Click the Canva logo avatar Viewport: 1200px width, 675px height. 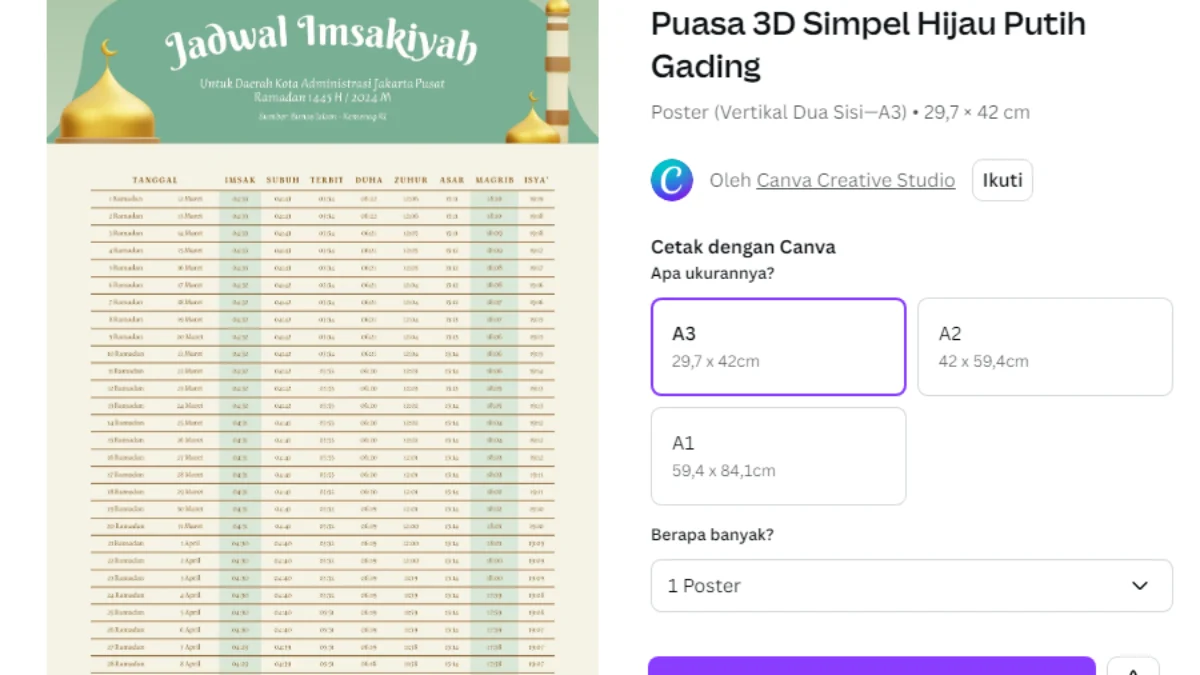[x=672, y=181]
